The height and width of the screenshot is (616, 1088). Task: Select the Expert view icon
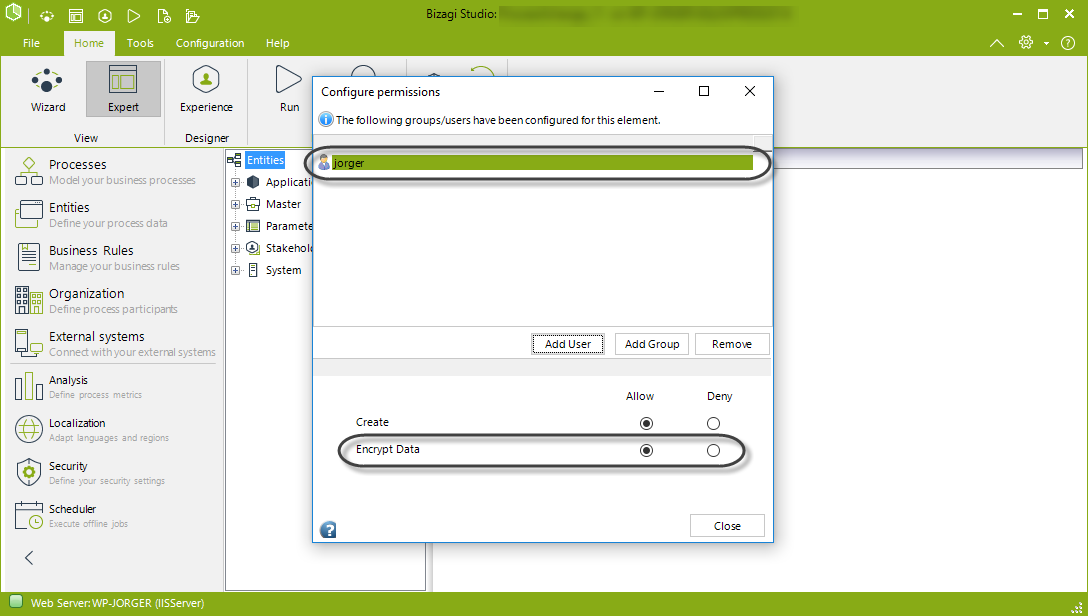click(124, 89)
